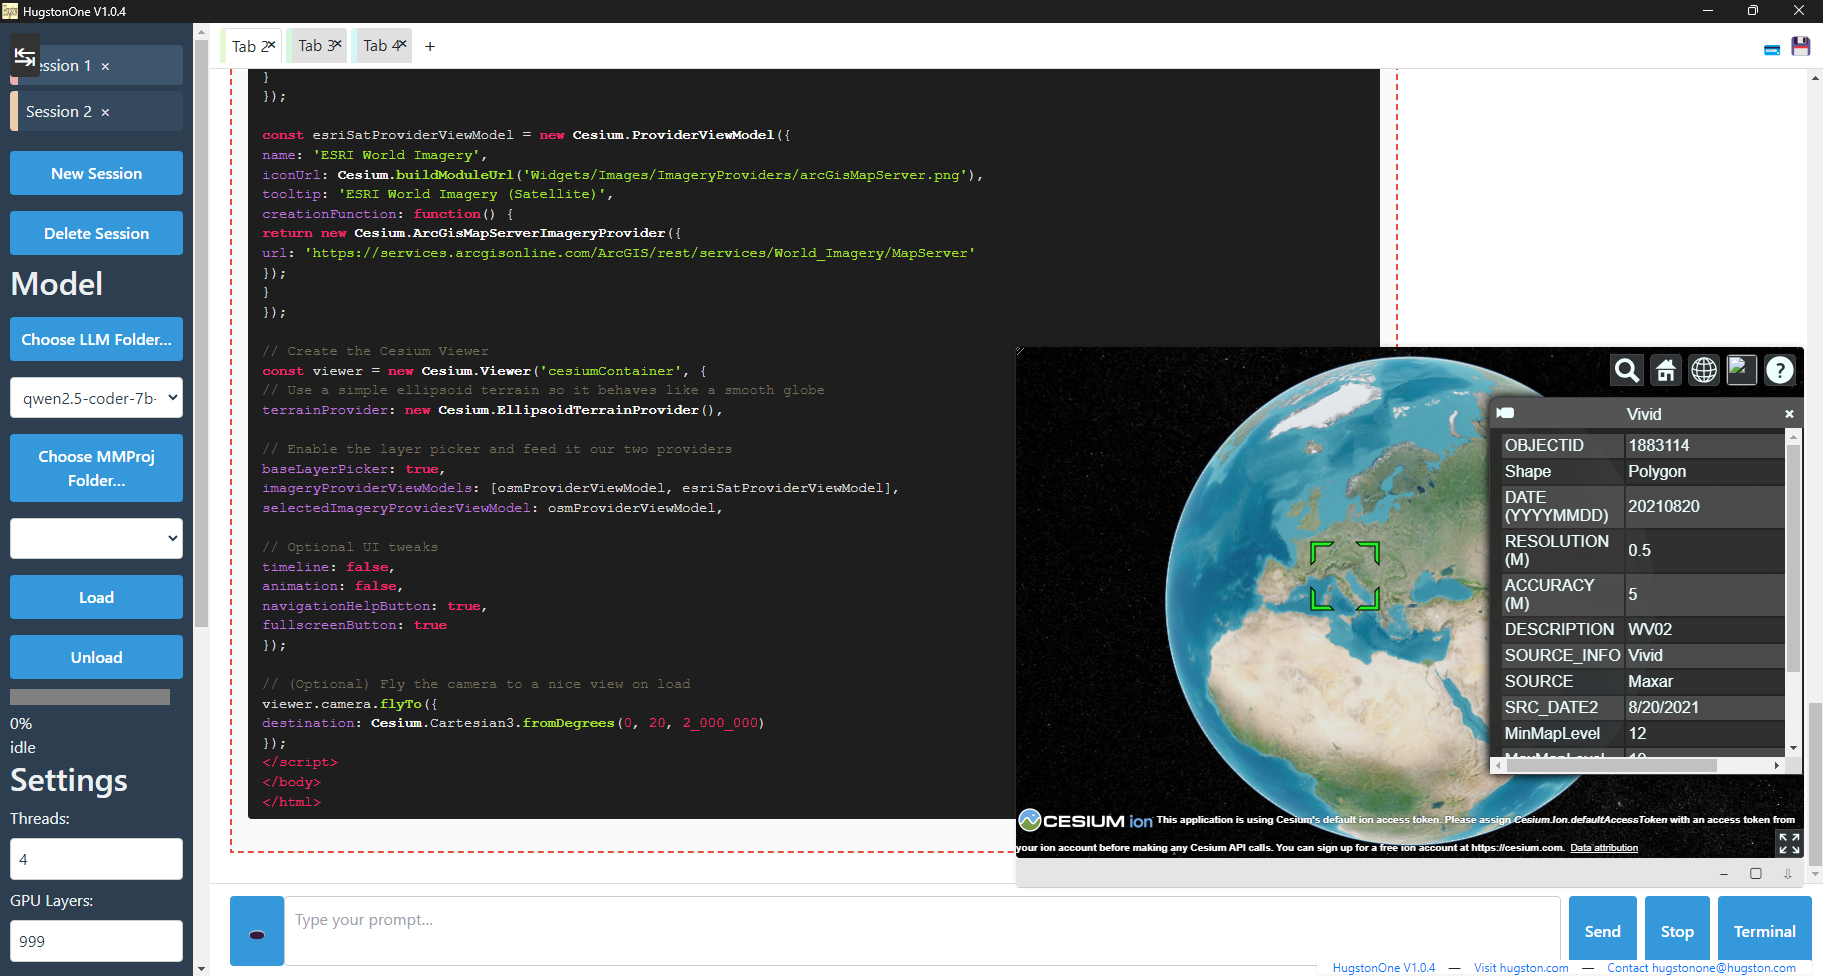
Task: Click the down-arrow icon on preview panel
Action: 1787,874
